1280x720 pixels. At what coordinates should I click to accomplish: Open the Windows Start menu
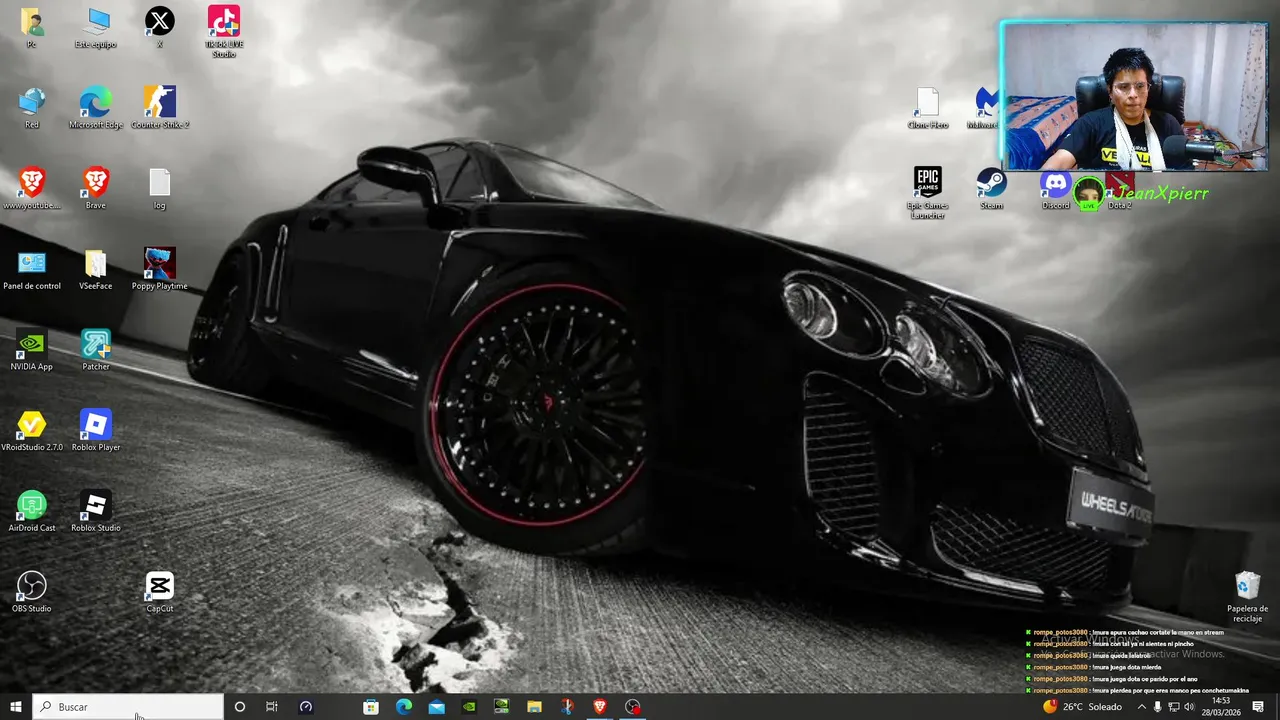[x=16, y=707]
